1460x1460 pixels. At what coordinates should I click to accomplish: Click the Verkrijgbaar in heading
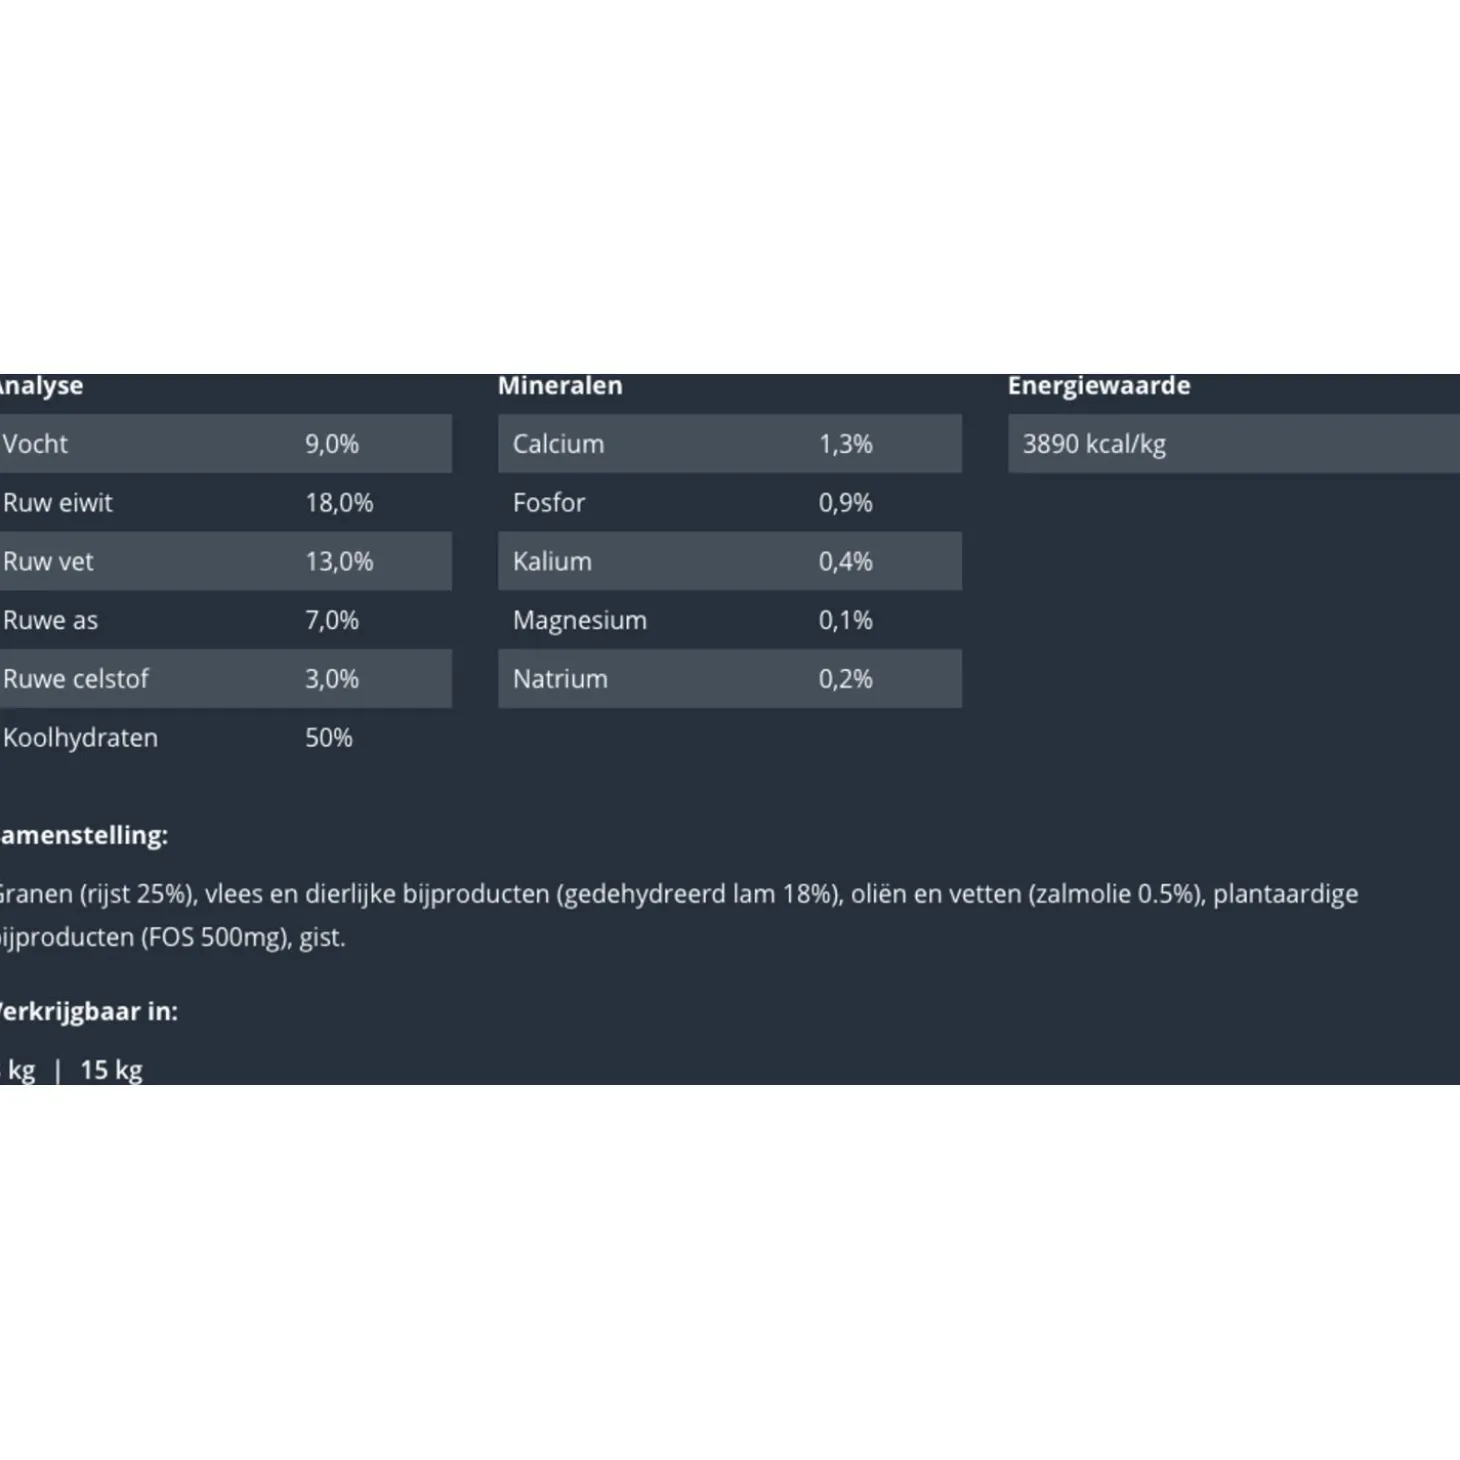coord(89,1011)
